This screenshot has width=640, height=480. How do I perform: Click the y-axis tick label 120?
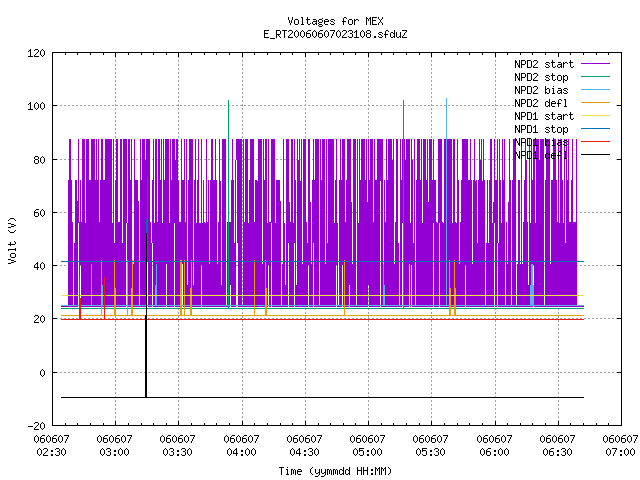[x=36, y=53]
